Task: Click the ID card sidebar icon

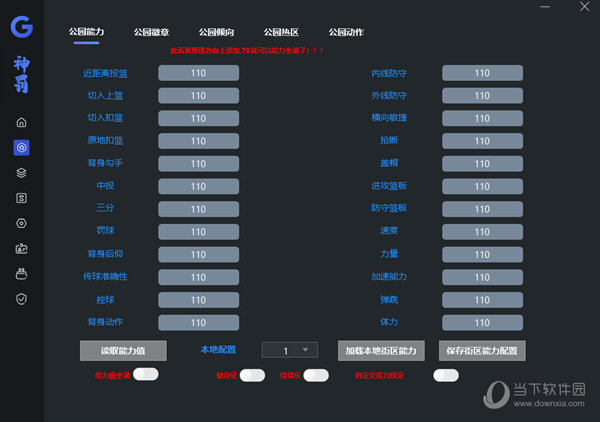Action: click(22, 248)
